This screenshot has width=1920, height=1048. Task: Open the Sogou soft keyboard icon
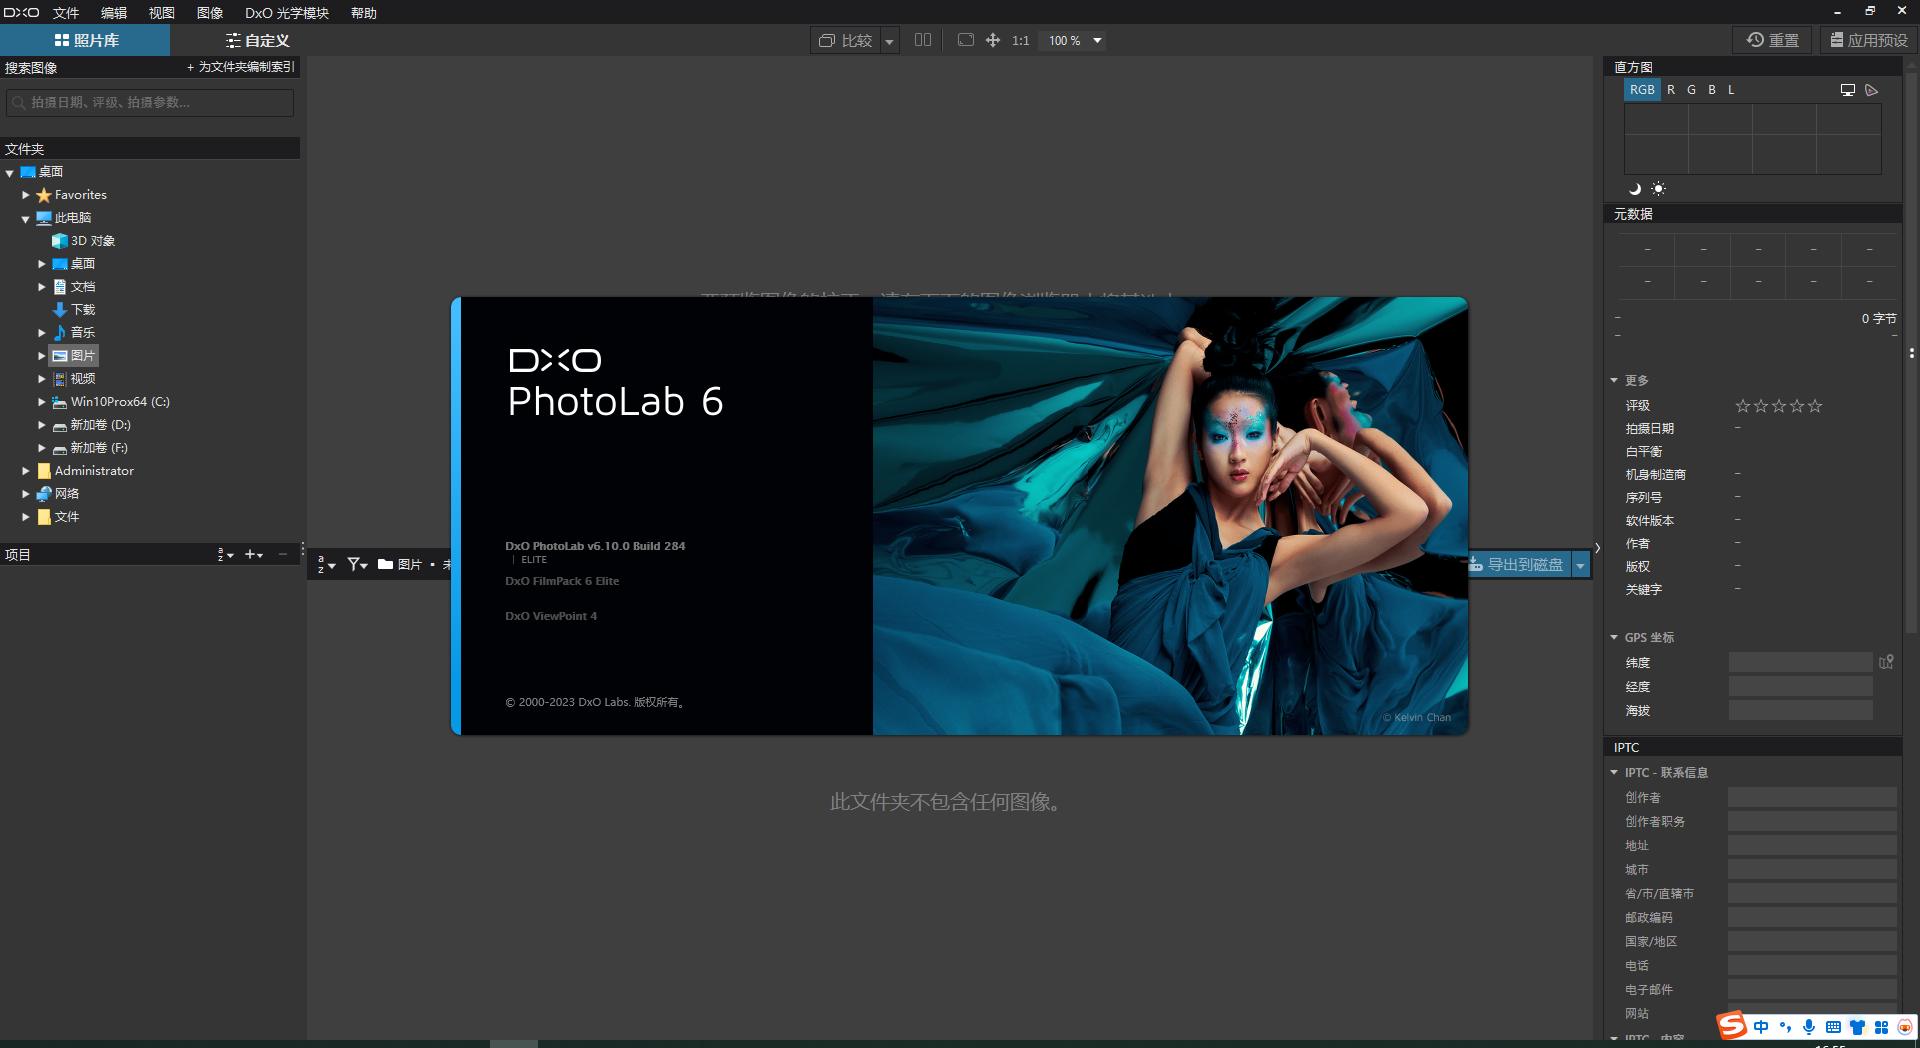tap(1833, 1027)
